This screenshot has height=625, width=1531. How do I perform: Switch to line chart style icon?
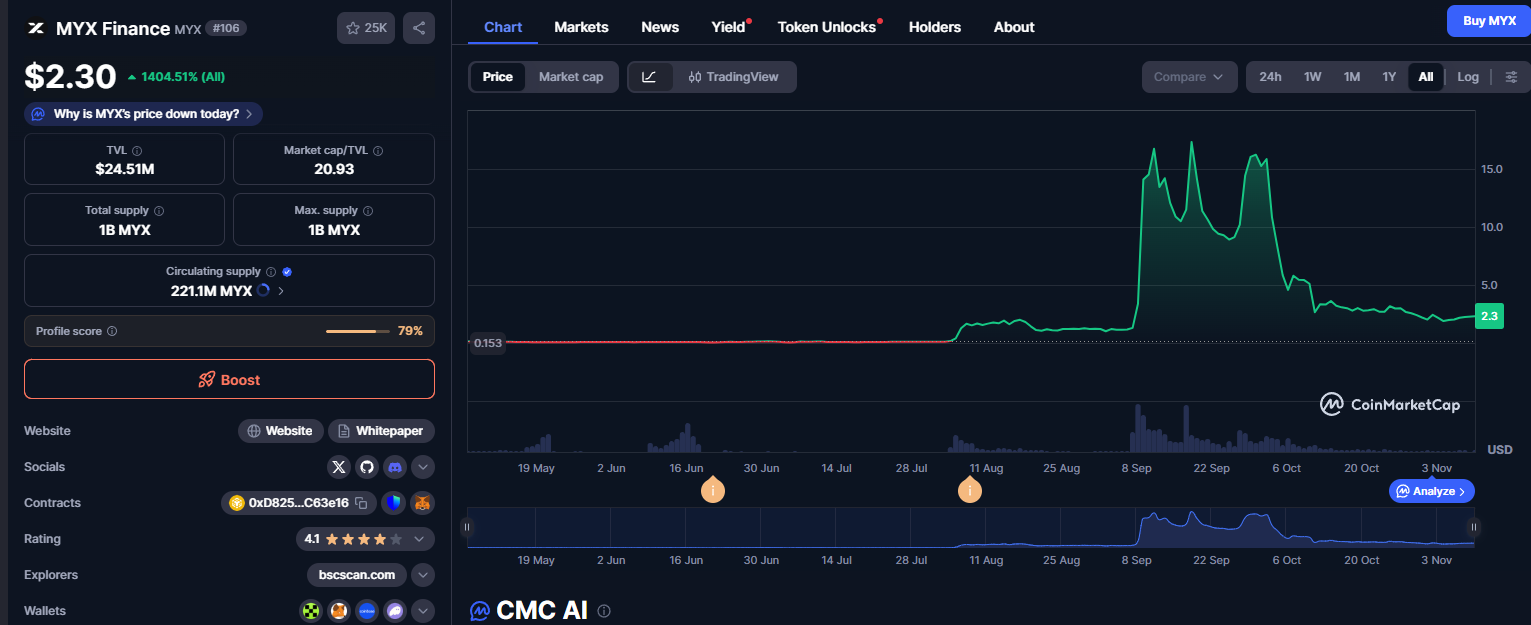coord(649,77)
